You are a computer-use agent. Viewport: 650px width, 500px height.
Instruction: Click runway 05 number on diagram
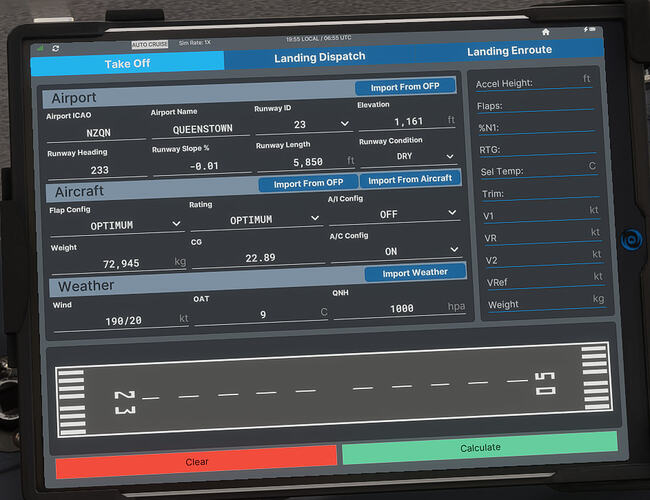(x=545, y=383)
